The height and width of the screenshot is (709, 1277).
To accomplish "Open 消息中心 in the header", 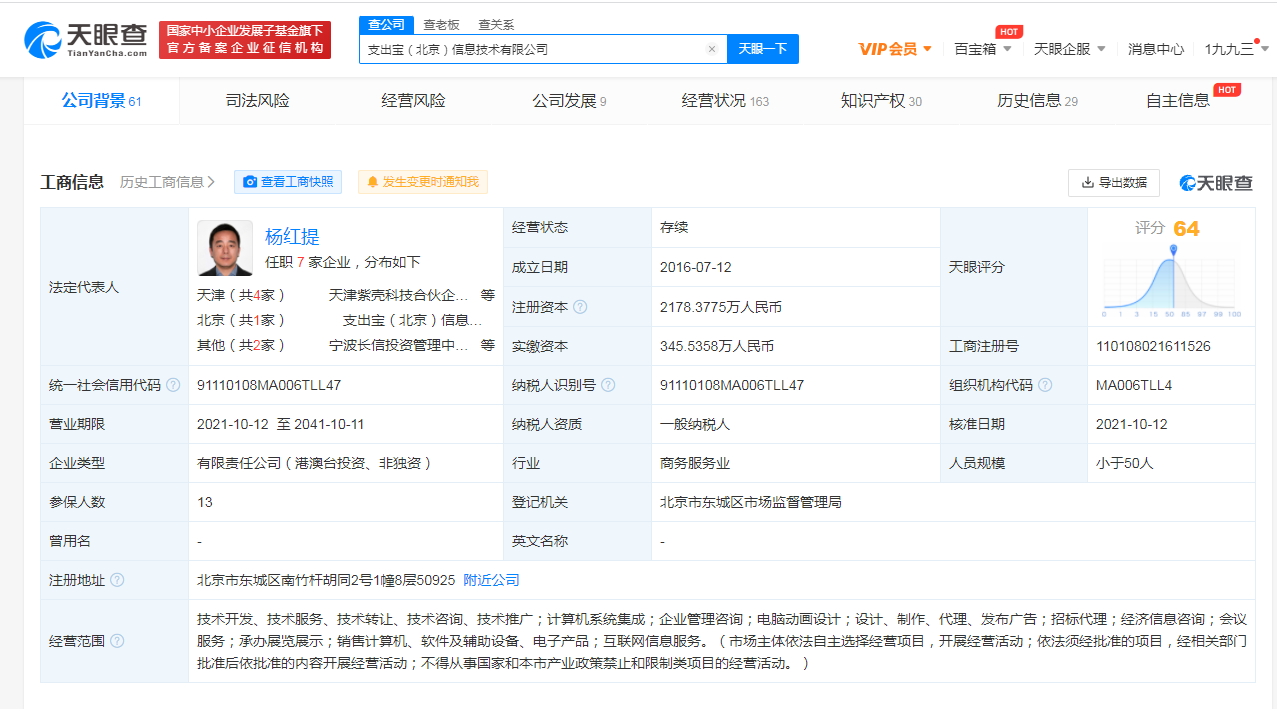I will 1156,49.
